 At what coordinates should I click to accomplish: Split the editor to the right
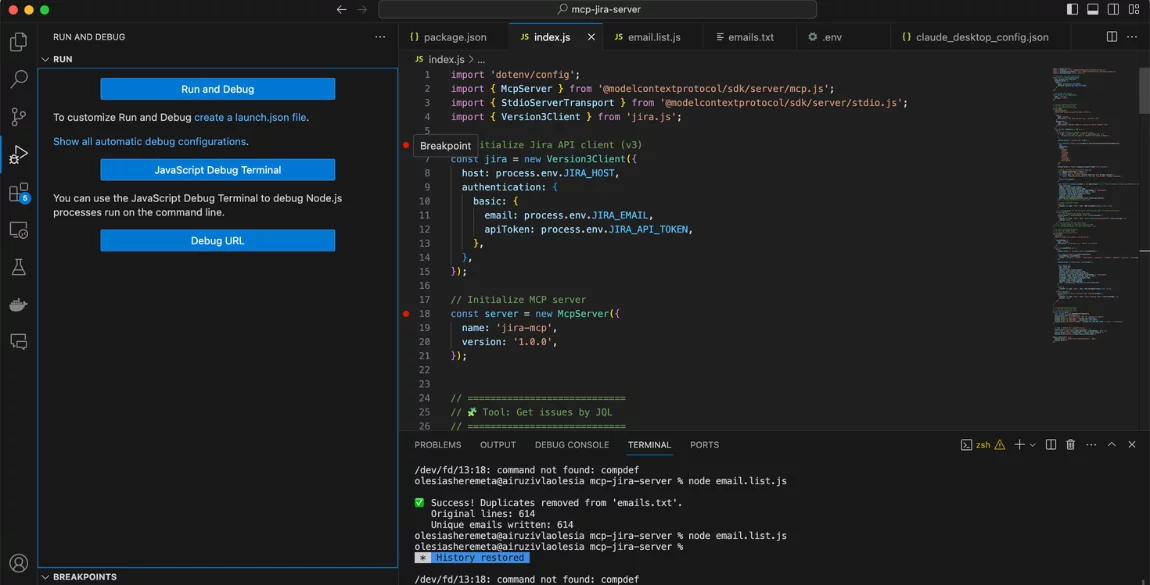(x=1111, y=37)
